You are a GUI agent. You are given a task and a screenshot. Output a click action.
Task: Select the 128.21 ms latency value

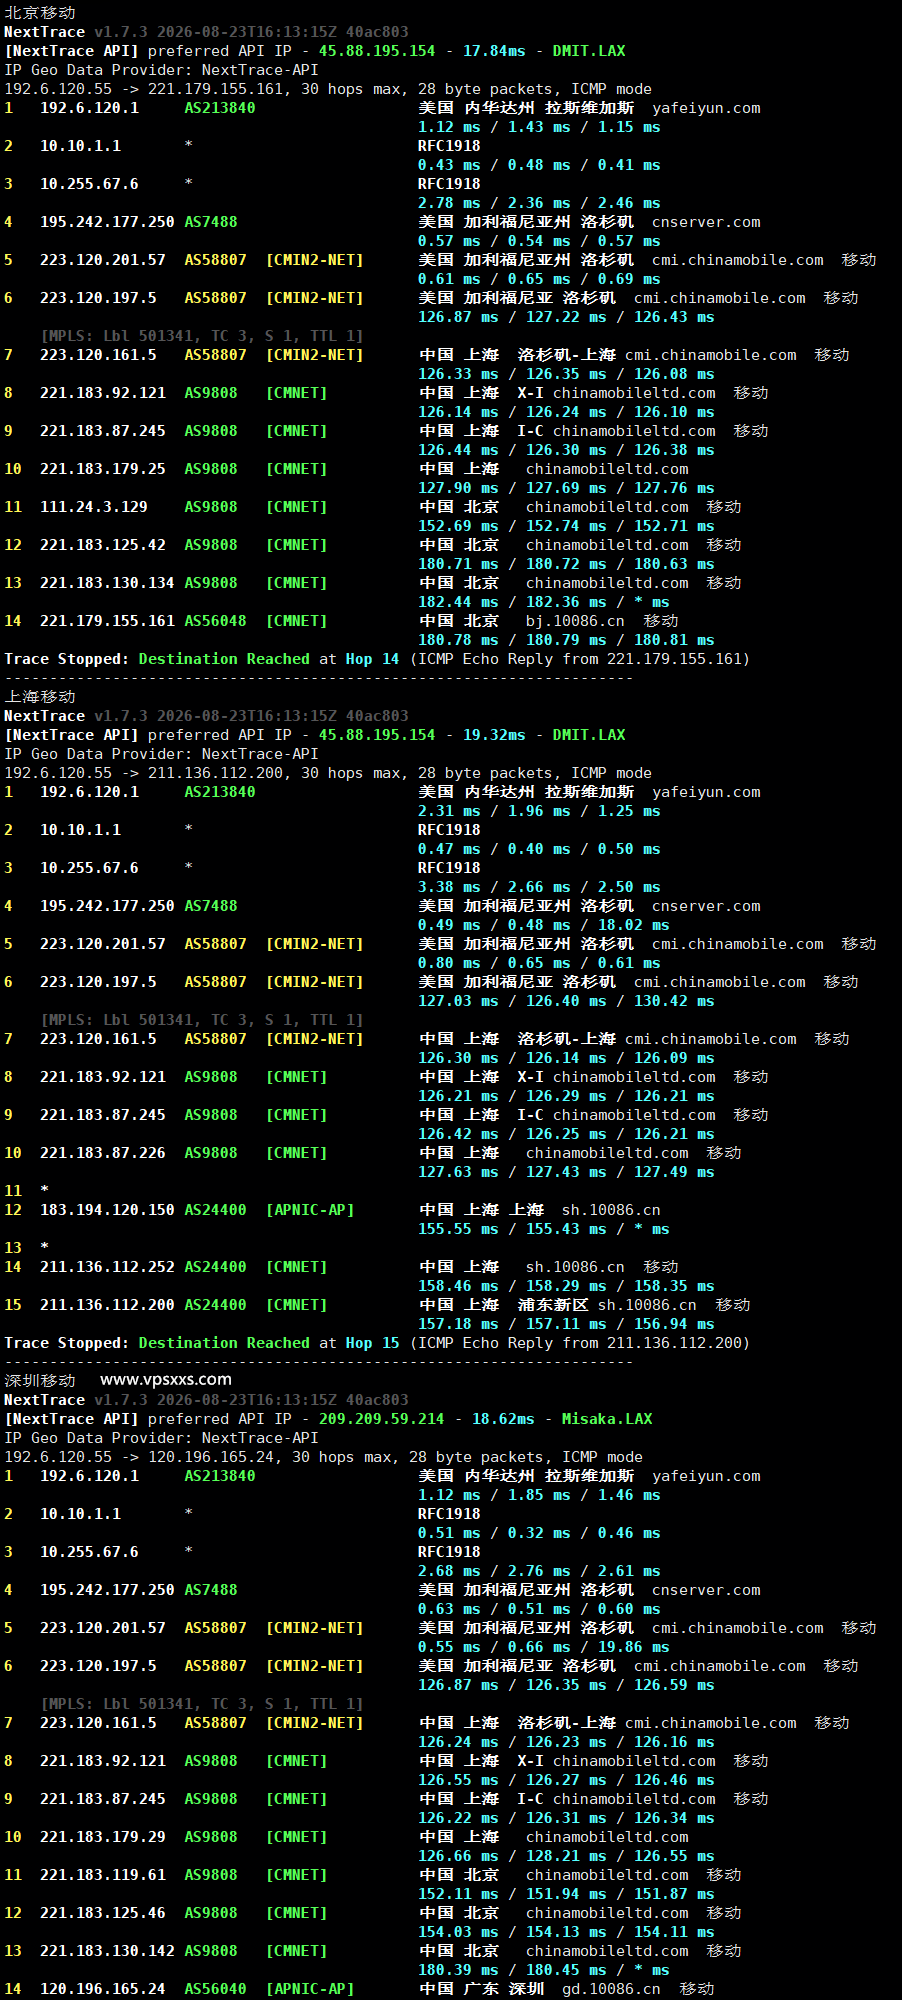click(566, 1856)
